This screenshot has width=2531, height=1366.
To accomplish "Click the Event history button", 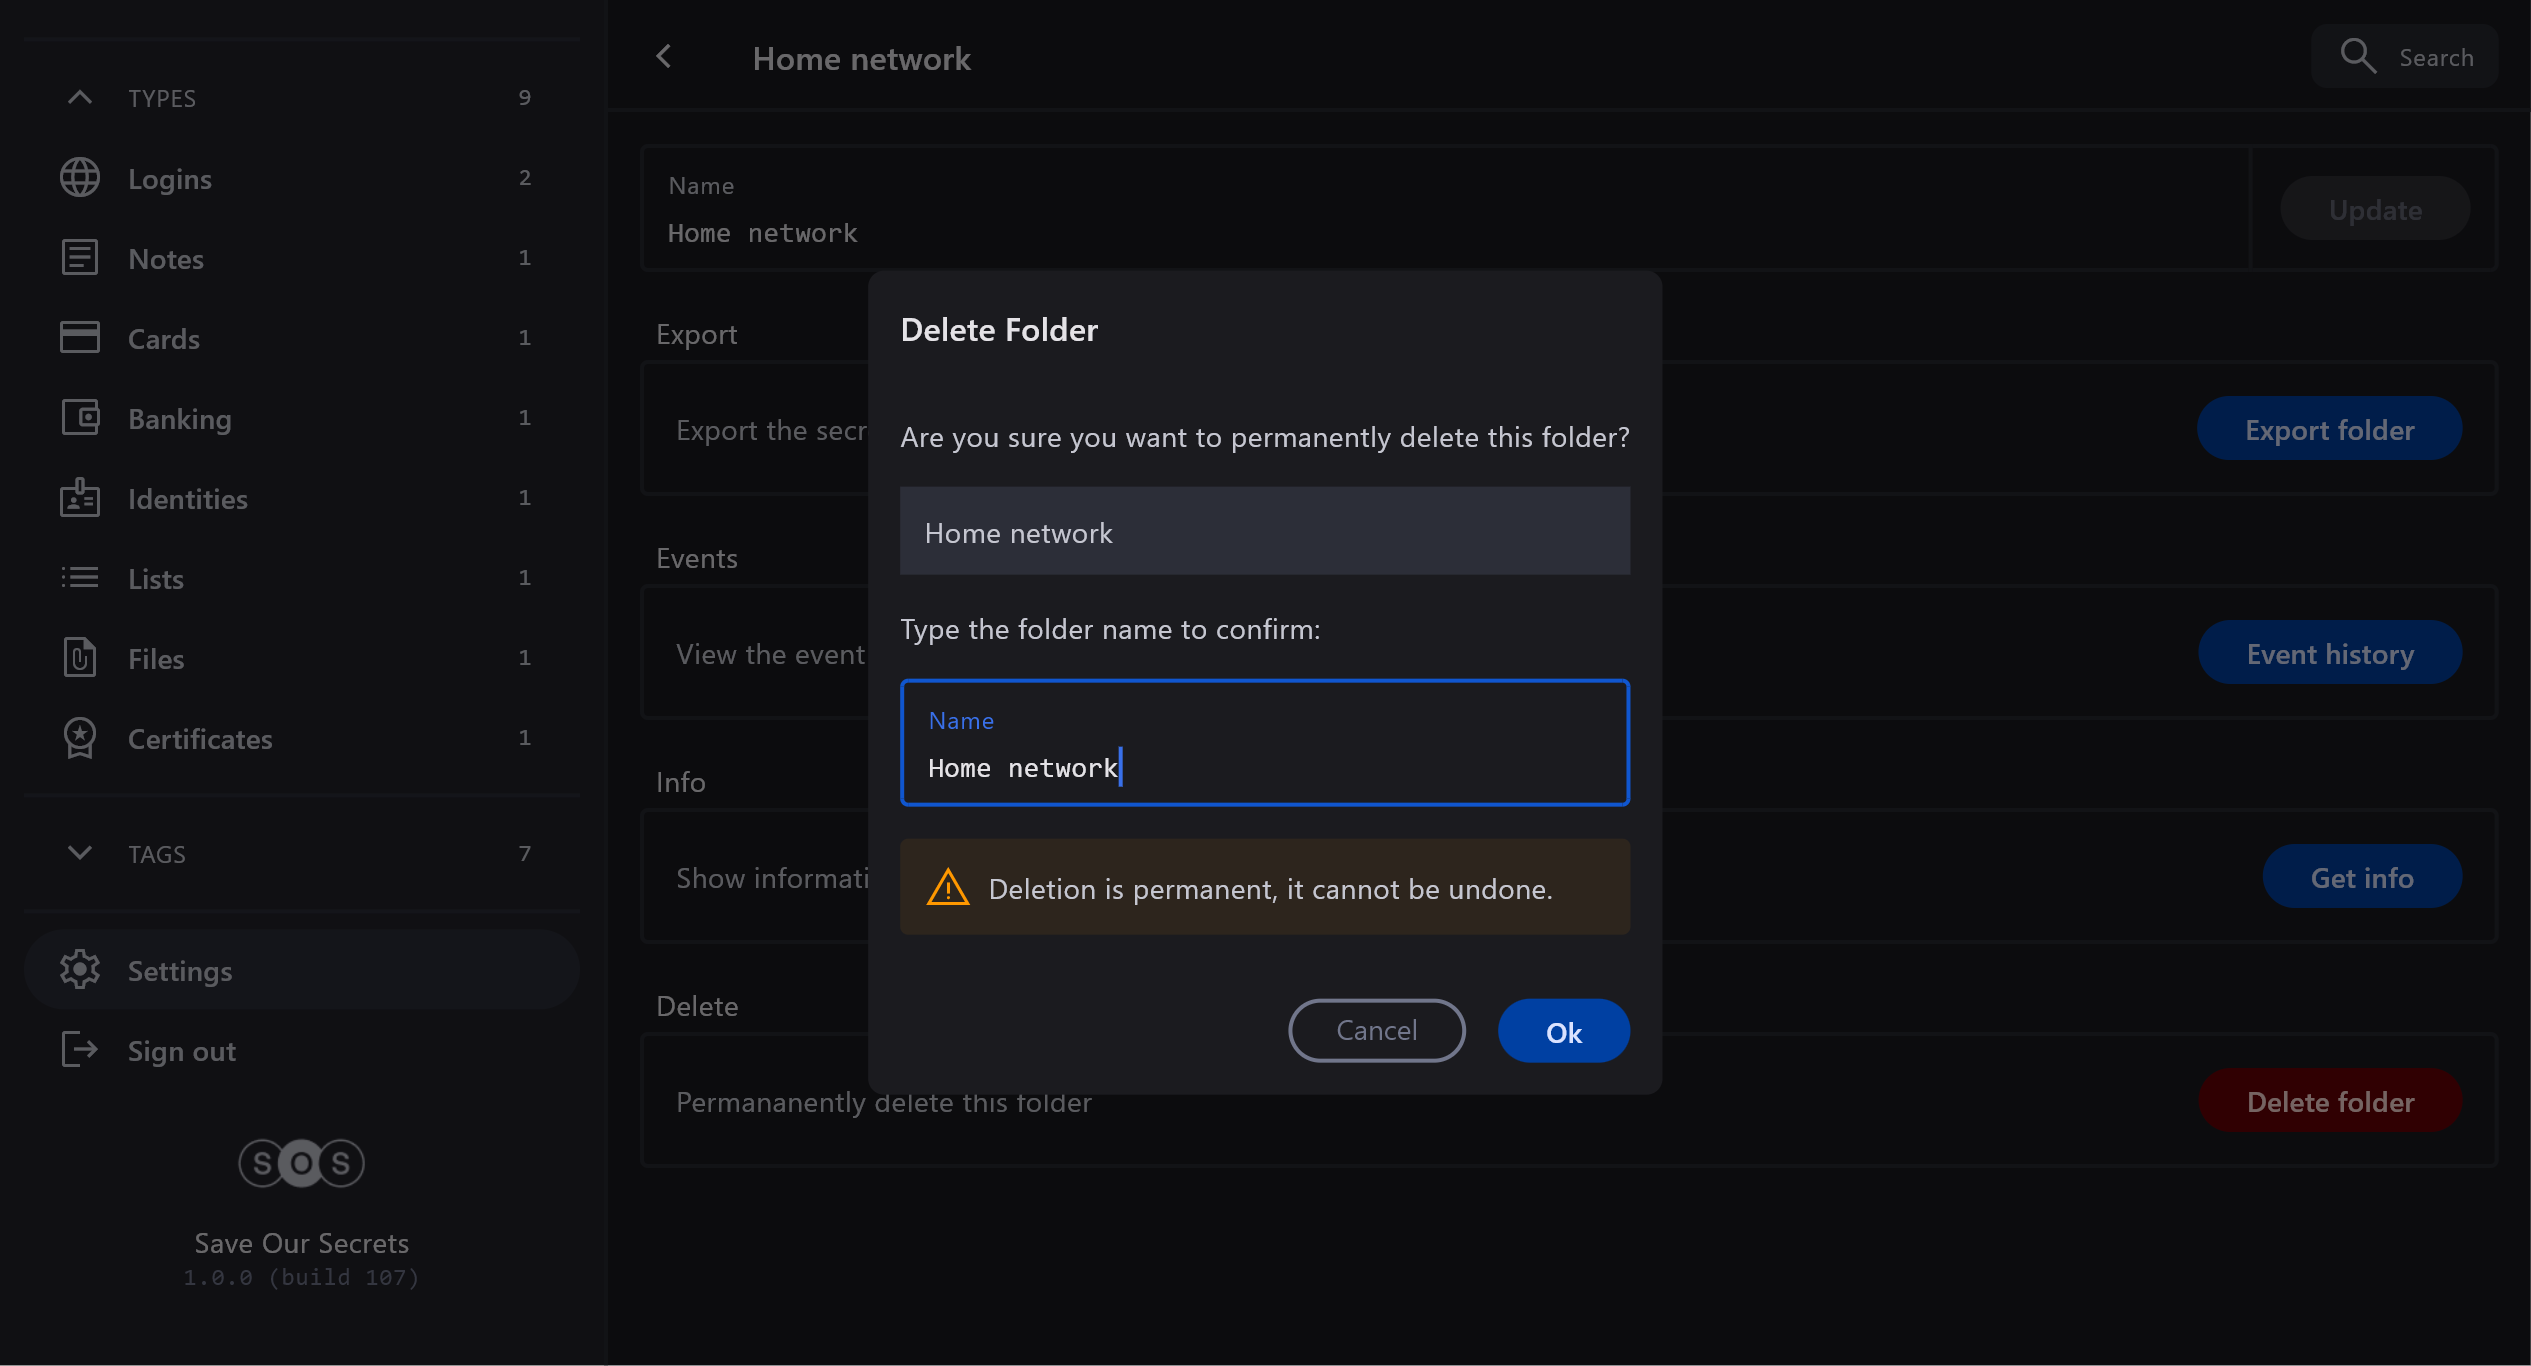I will pyautogui.click(x=2329, y=653).
